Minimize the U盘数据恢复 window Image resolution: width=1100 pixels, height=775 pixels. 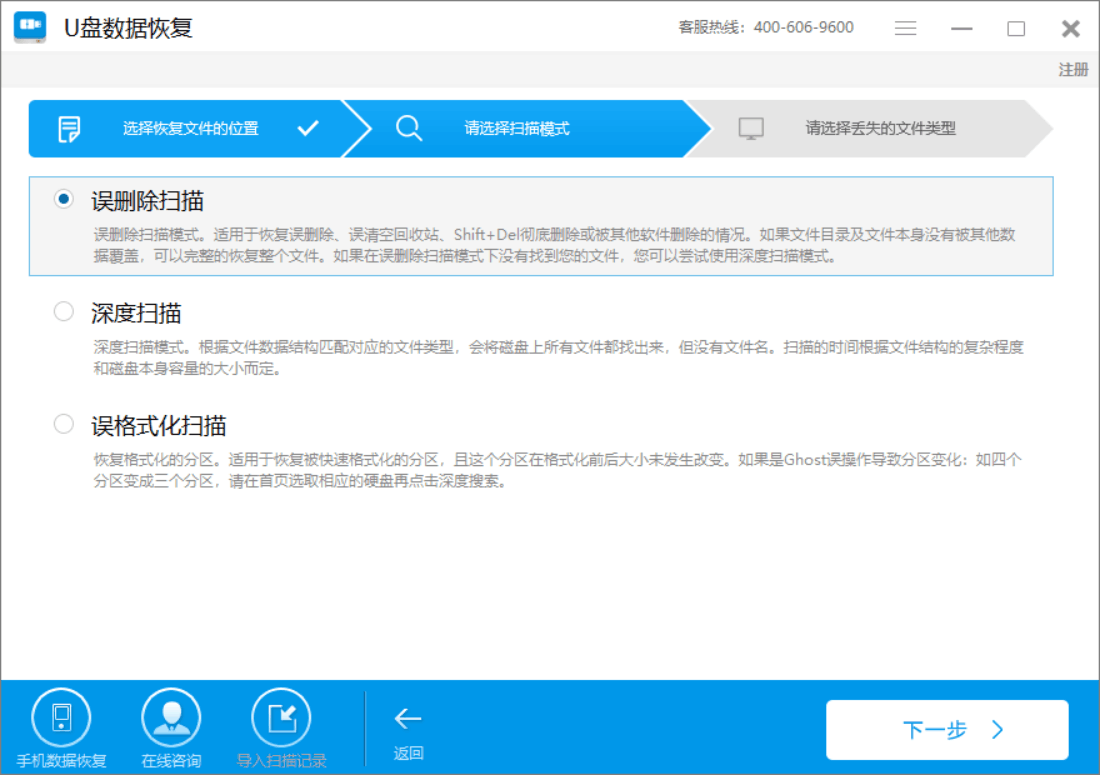tap(962, 28)
